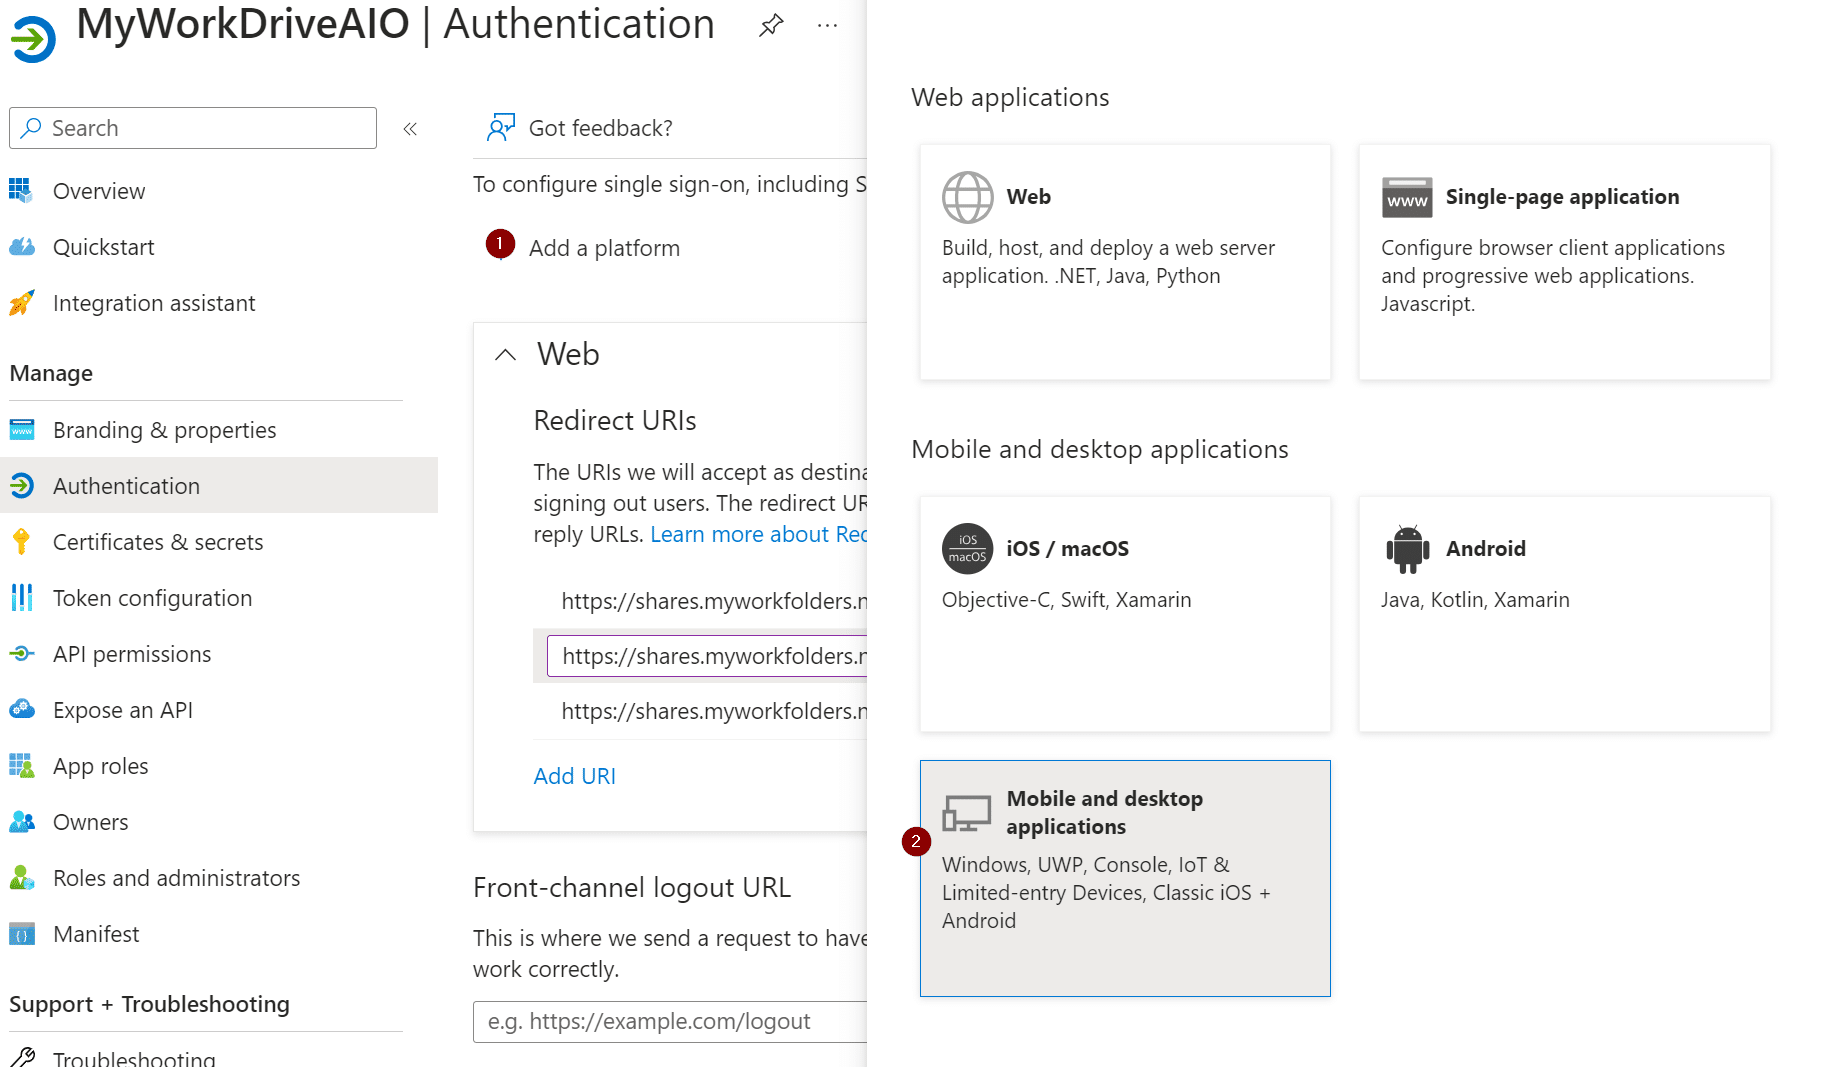This screenshot has width=1848, height=1067.
Task: Click the Token configuration icon
Action: [x=22, y=597]
